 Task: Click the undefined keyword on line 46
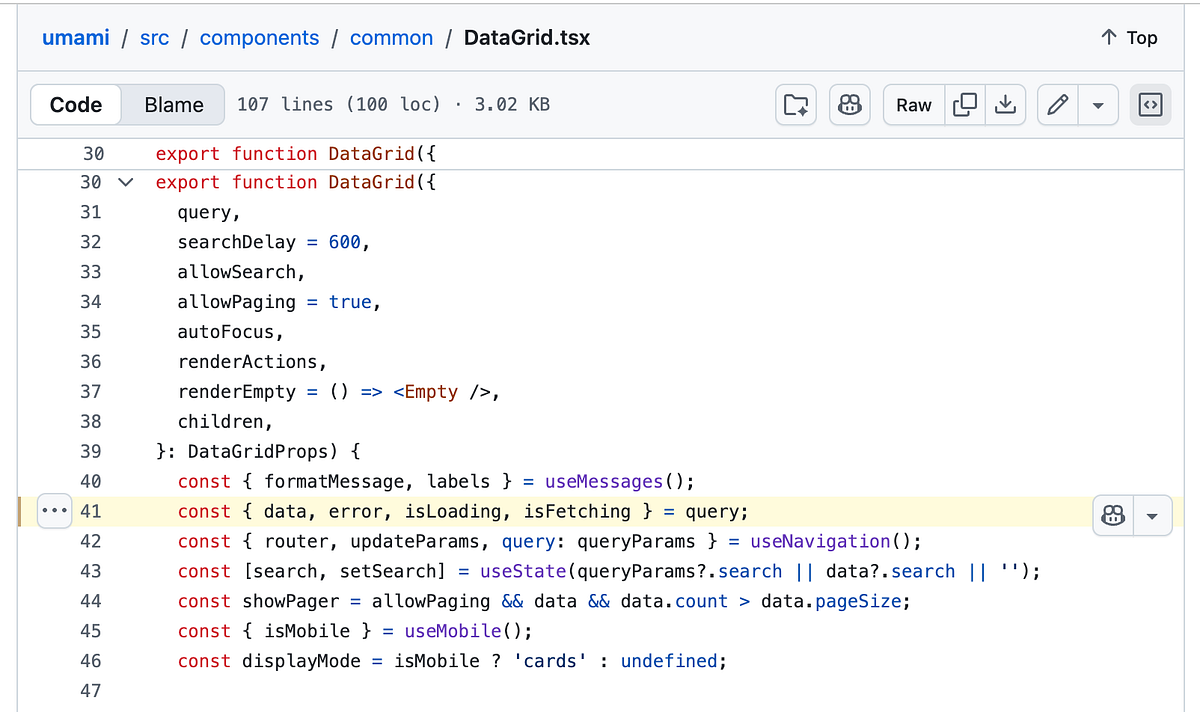click(x=669, y=662)
